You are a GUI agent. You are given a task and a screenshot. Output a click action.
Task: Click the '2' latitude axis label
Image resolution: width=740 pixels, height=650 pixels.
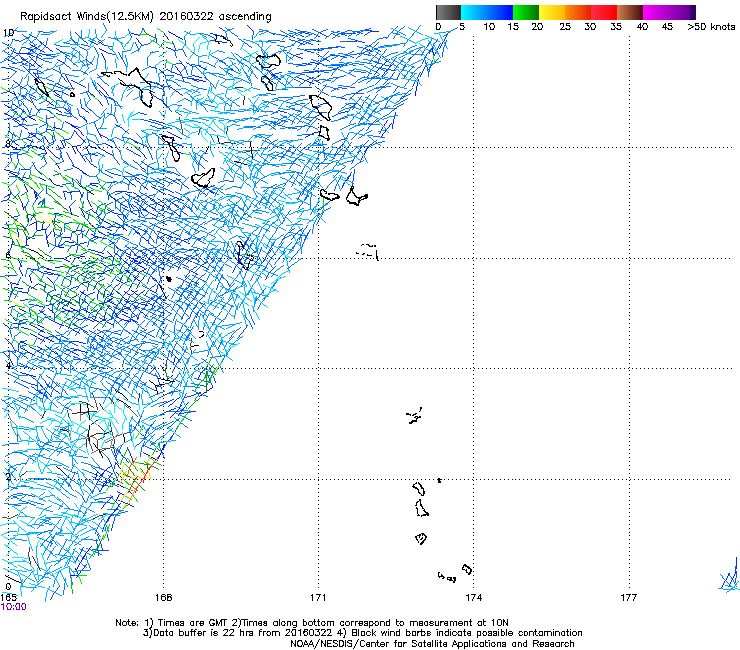point(8,477)
